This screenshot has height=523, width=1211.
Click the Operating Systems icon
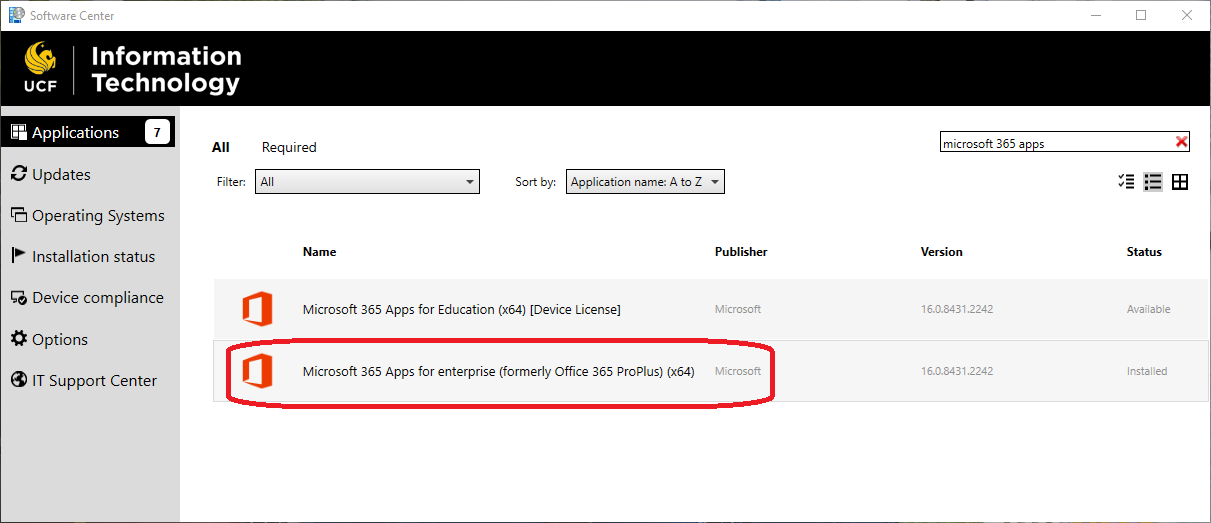click(x=18, y=215)
